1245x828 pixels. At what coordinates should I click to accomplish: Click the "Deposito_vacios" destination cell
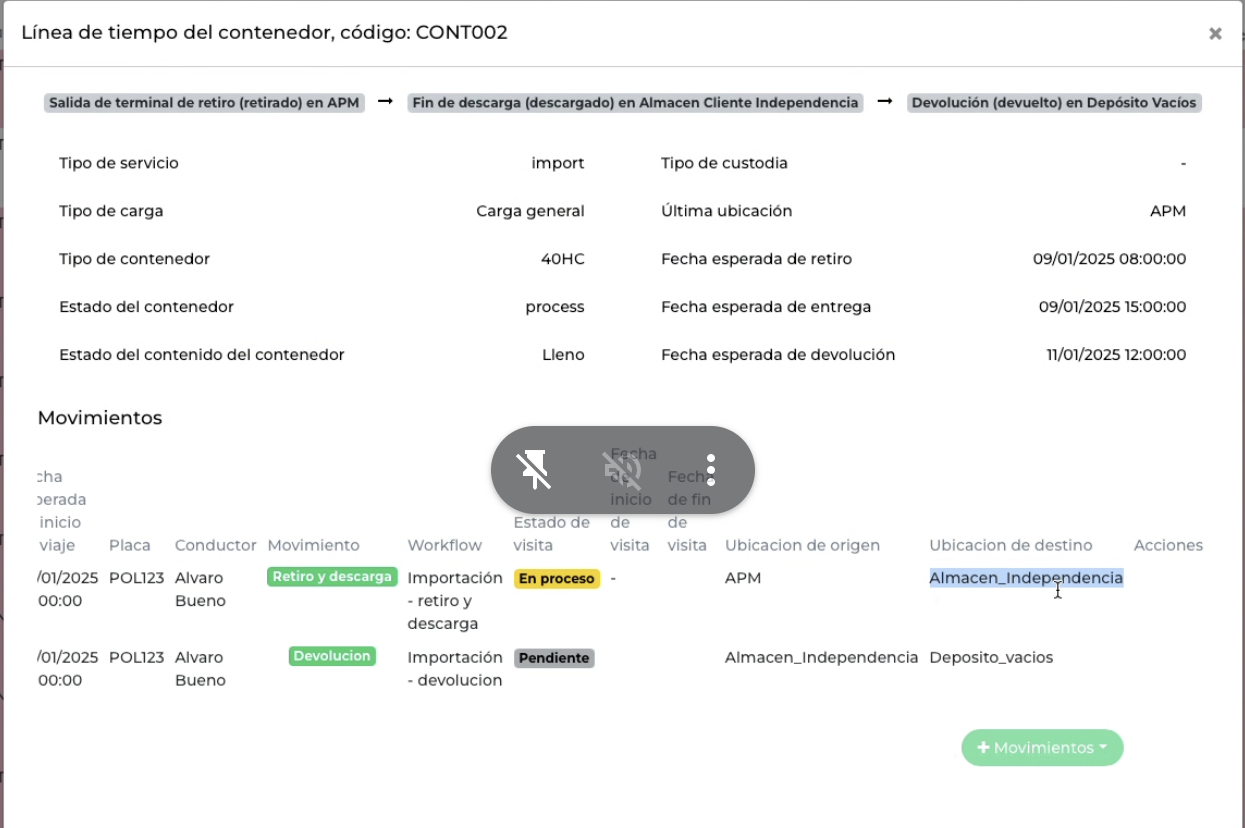point(991,657)
